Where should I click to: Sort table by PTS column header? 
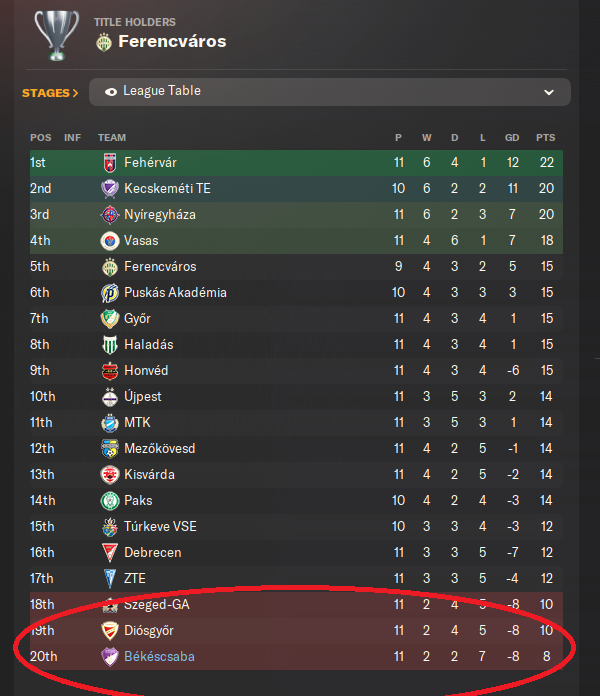point(544,137)
